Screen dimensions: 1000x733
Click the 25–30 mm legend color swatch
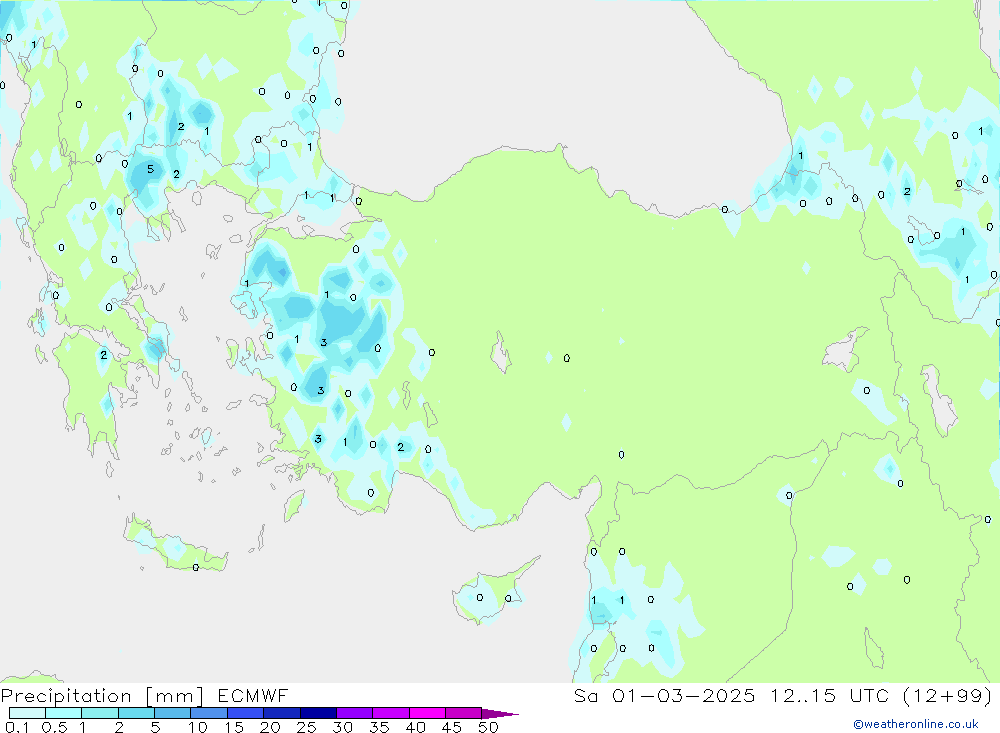[x=318, y=713]
